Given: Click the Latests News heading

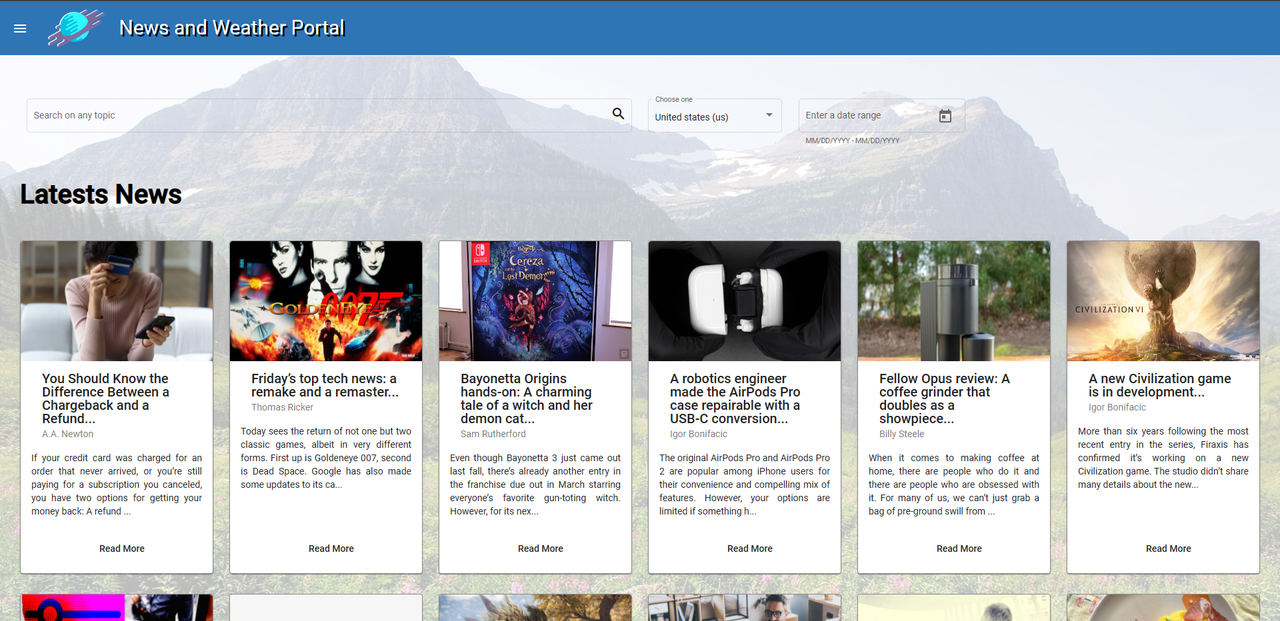Looking at the screenshot, I should point(101,194).
